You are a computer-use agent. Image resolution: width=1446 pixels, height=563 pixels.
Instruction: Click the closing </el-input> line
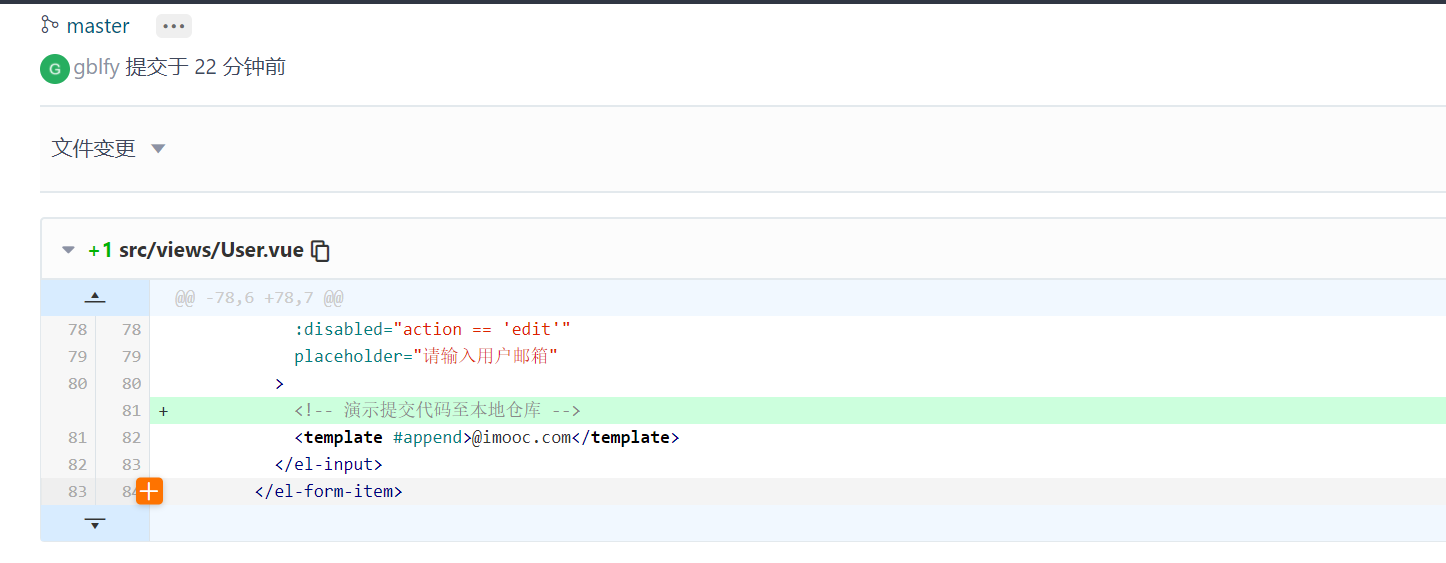[329, 464]
